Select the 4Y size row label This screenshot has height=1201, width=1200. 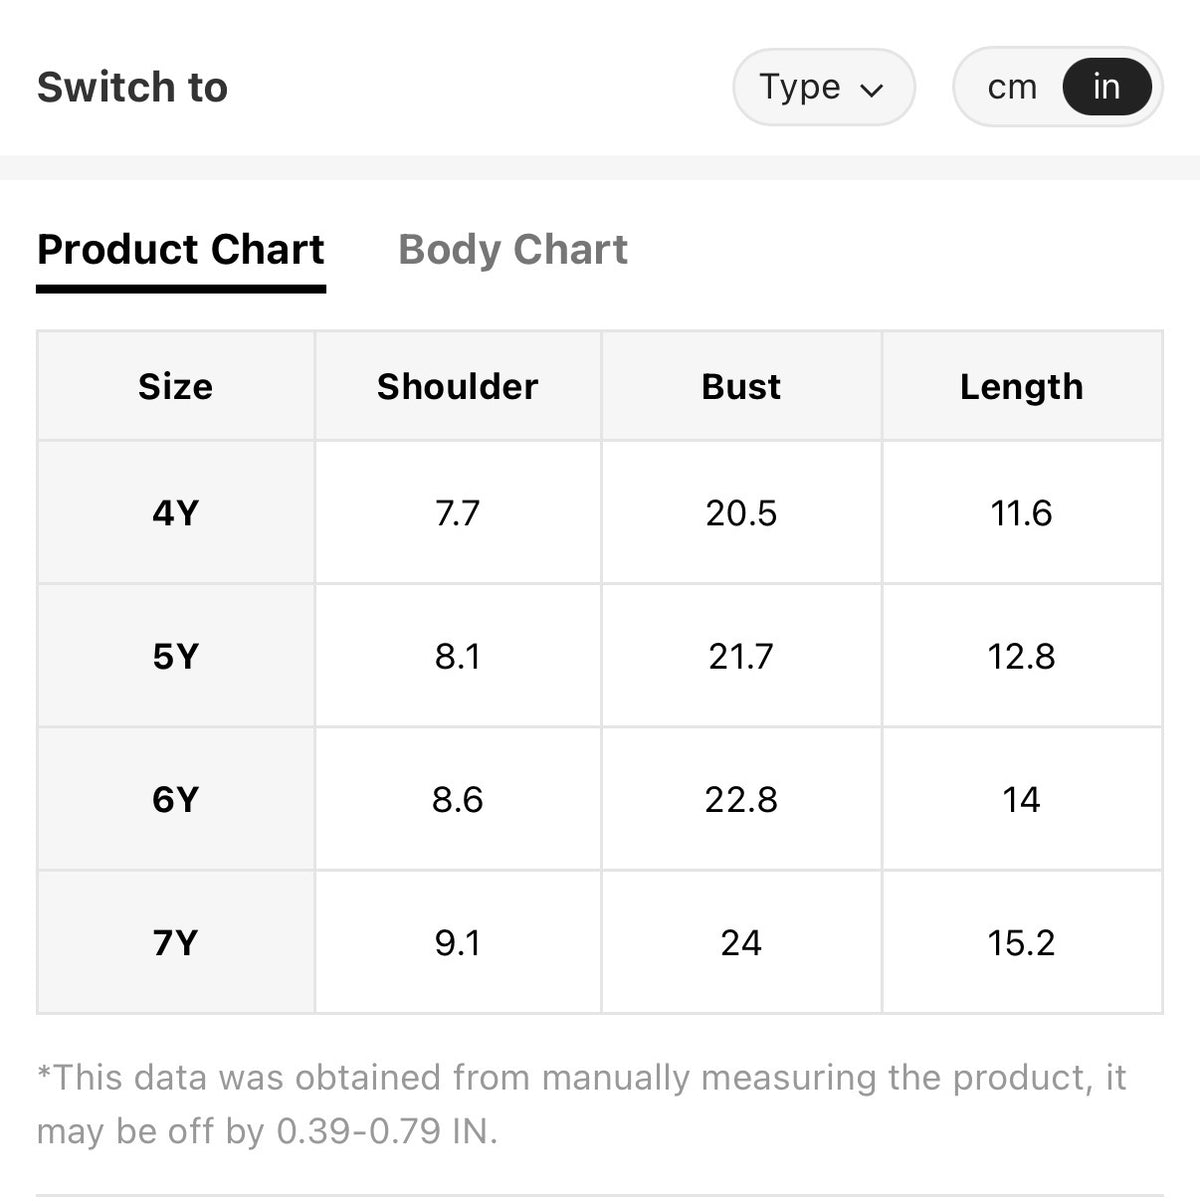(176, 513)
